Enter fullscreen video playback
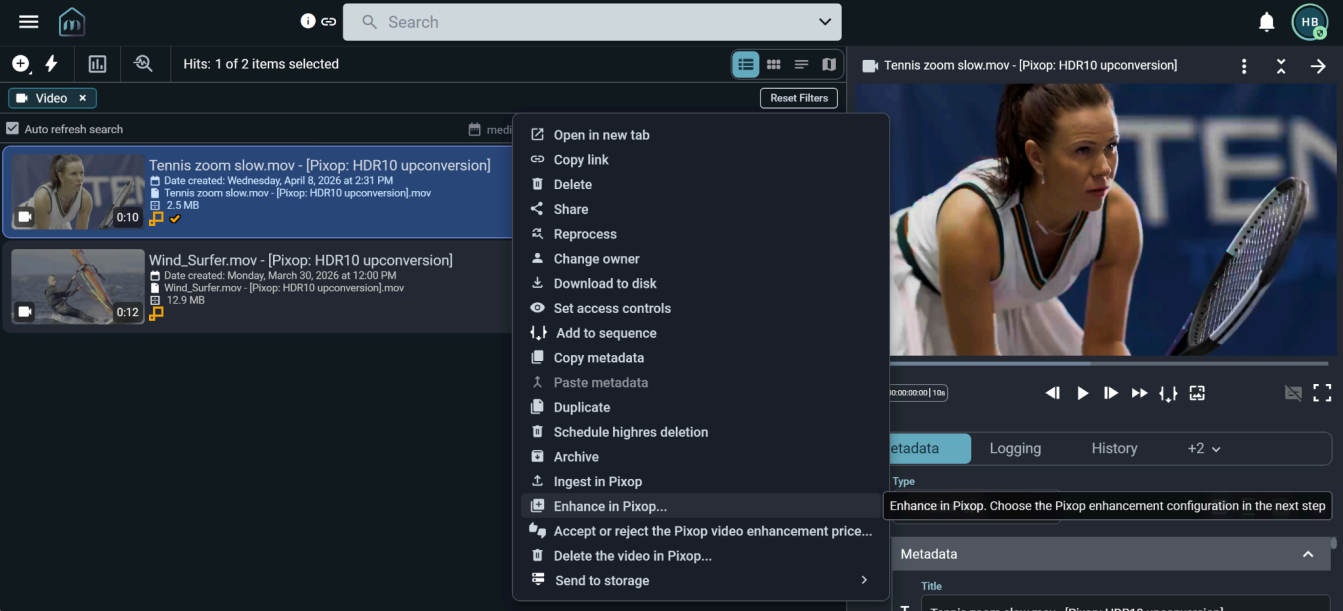Screen dimensions: 1343x611 (1322, 393)
